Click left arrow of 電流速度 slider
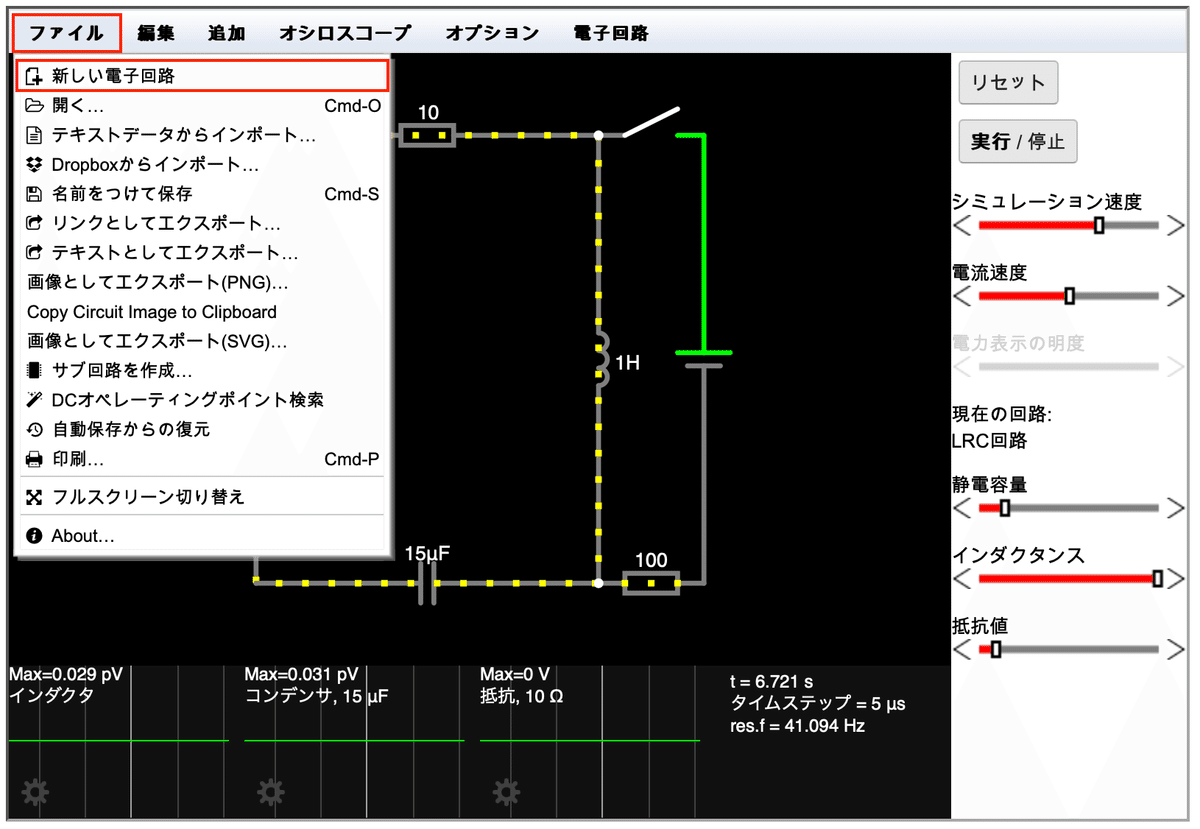The image size is (1200, 829). point(962,297)
